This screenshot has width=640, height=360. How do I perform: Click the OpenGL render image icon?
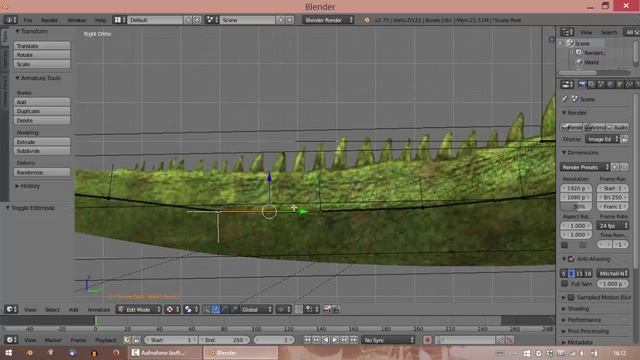point(327,309)
